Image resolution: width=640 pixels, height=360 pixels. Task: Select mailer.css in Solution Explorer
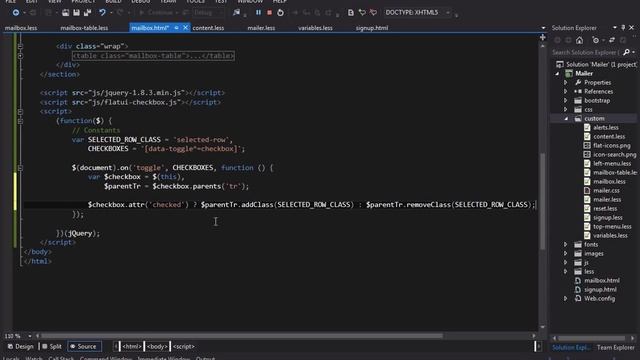pos(606,190)
